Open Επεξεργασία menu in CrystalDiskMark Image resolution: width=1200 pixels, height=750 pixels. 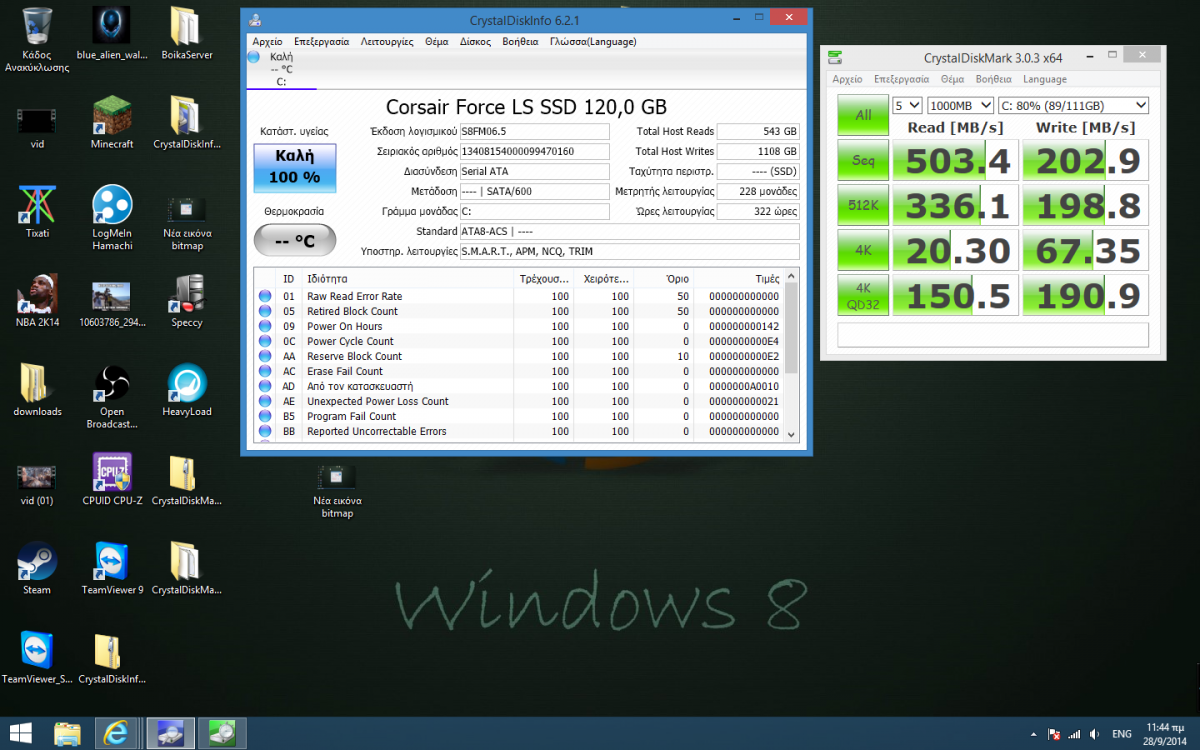[901, 79]
